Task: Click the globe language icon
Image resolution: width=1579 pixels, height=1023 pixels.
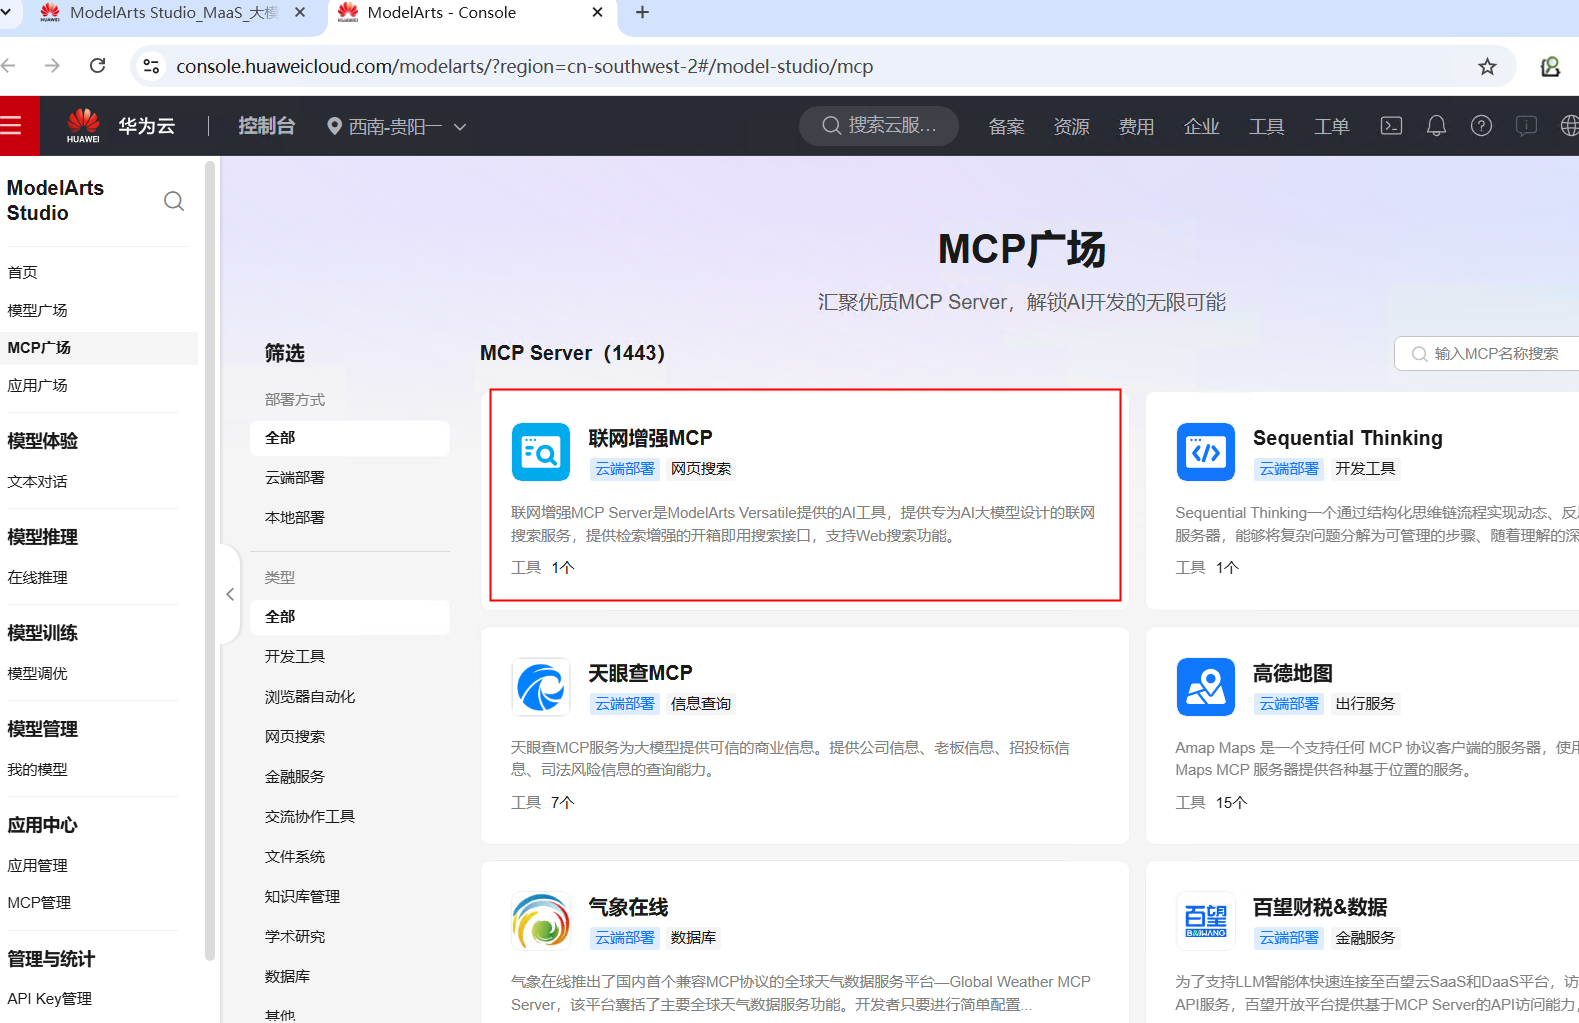Action: (x=1569, y=126)
